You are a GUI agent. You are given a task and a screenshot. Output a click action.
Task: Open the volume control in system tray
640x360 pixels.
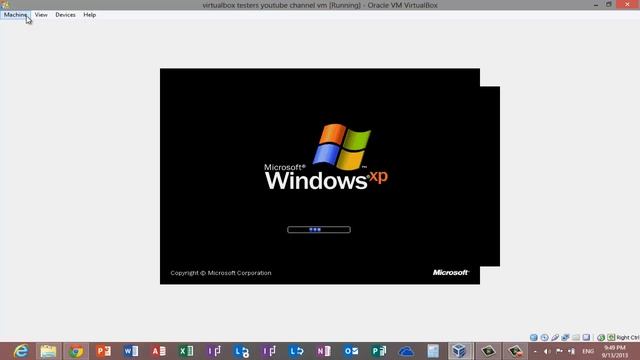547,351
